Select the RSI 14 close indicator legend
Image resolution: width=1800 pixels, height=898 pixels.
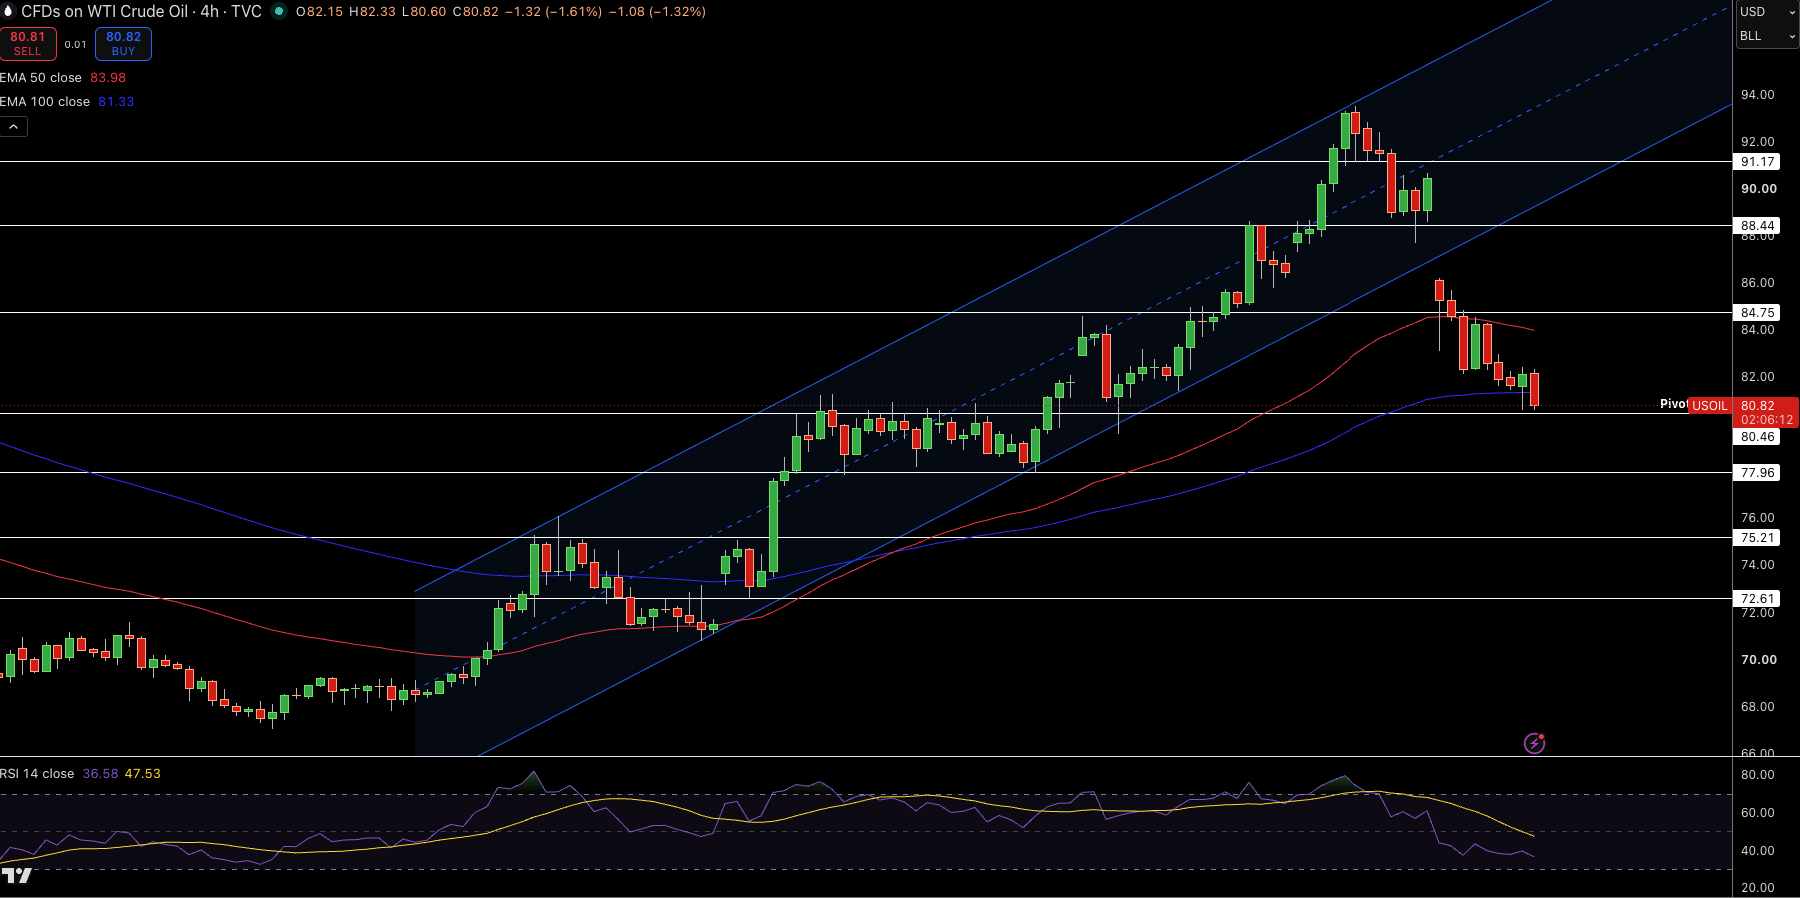(x=37, y=774)
